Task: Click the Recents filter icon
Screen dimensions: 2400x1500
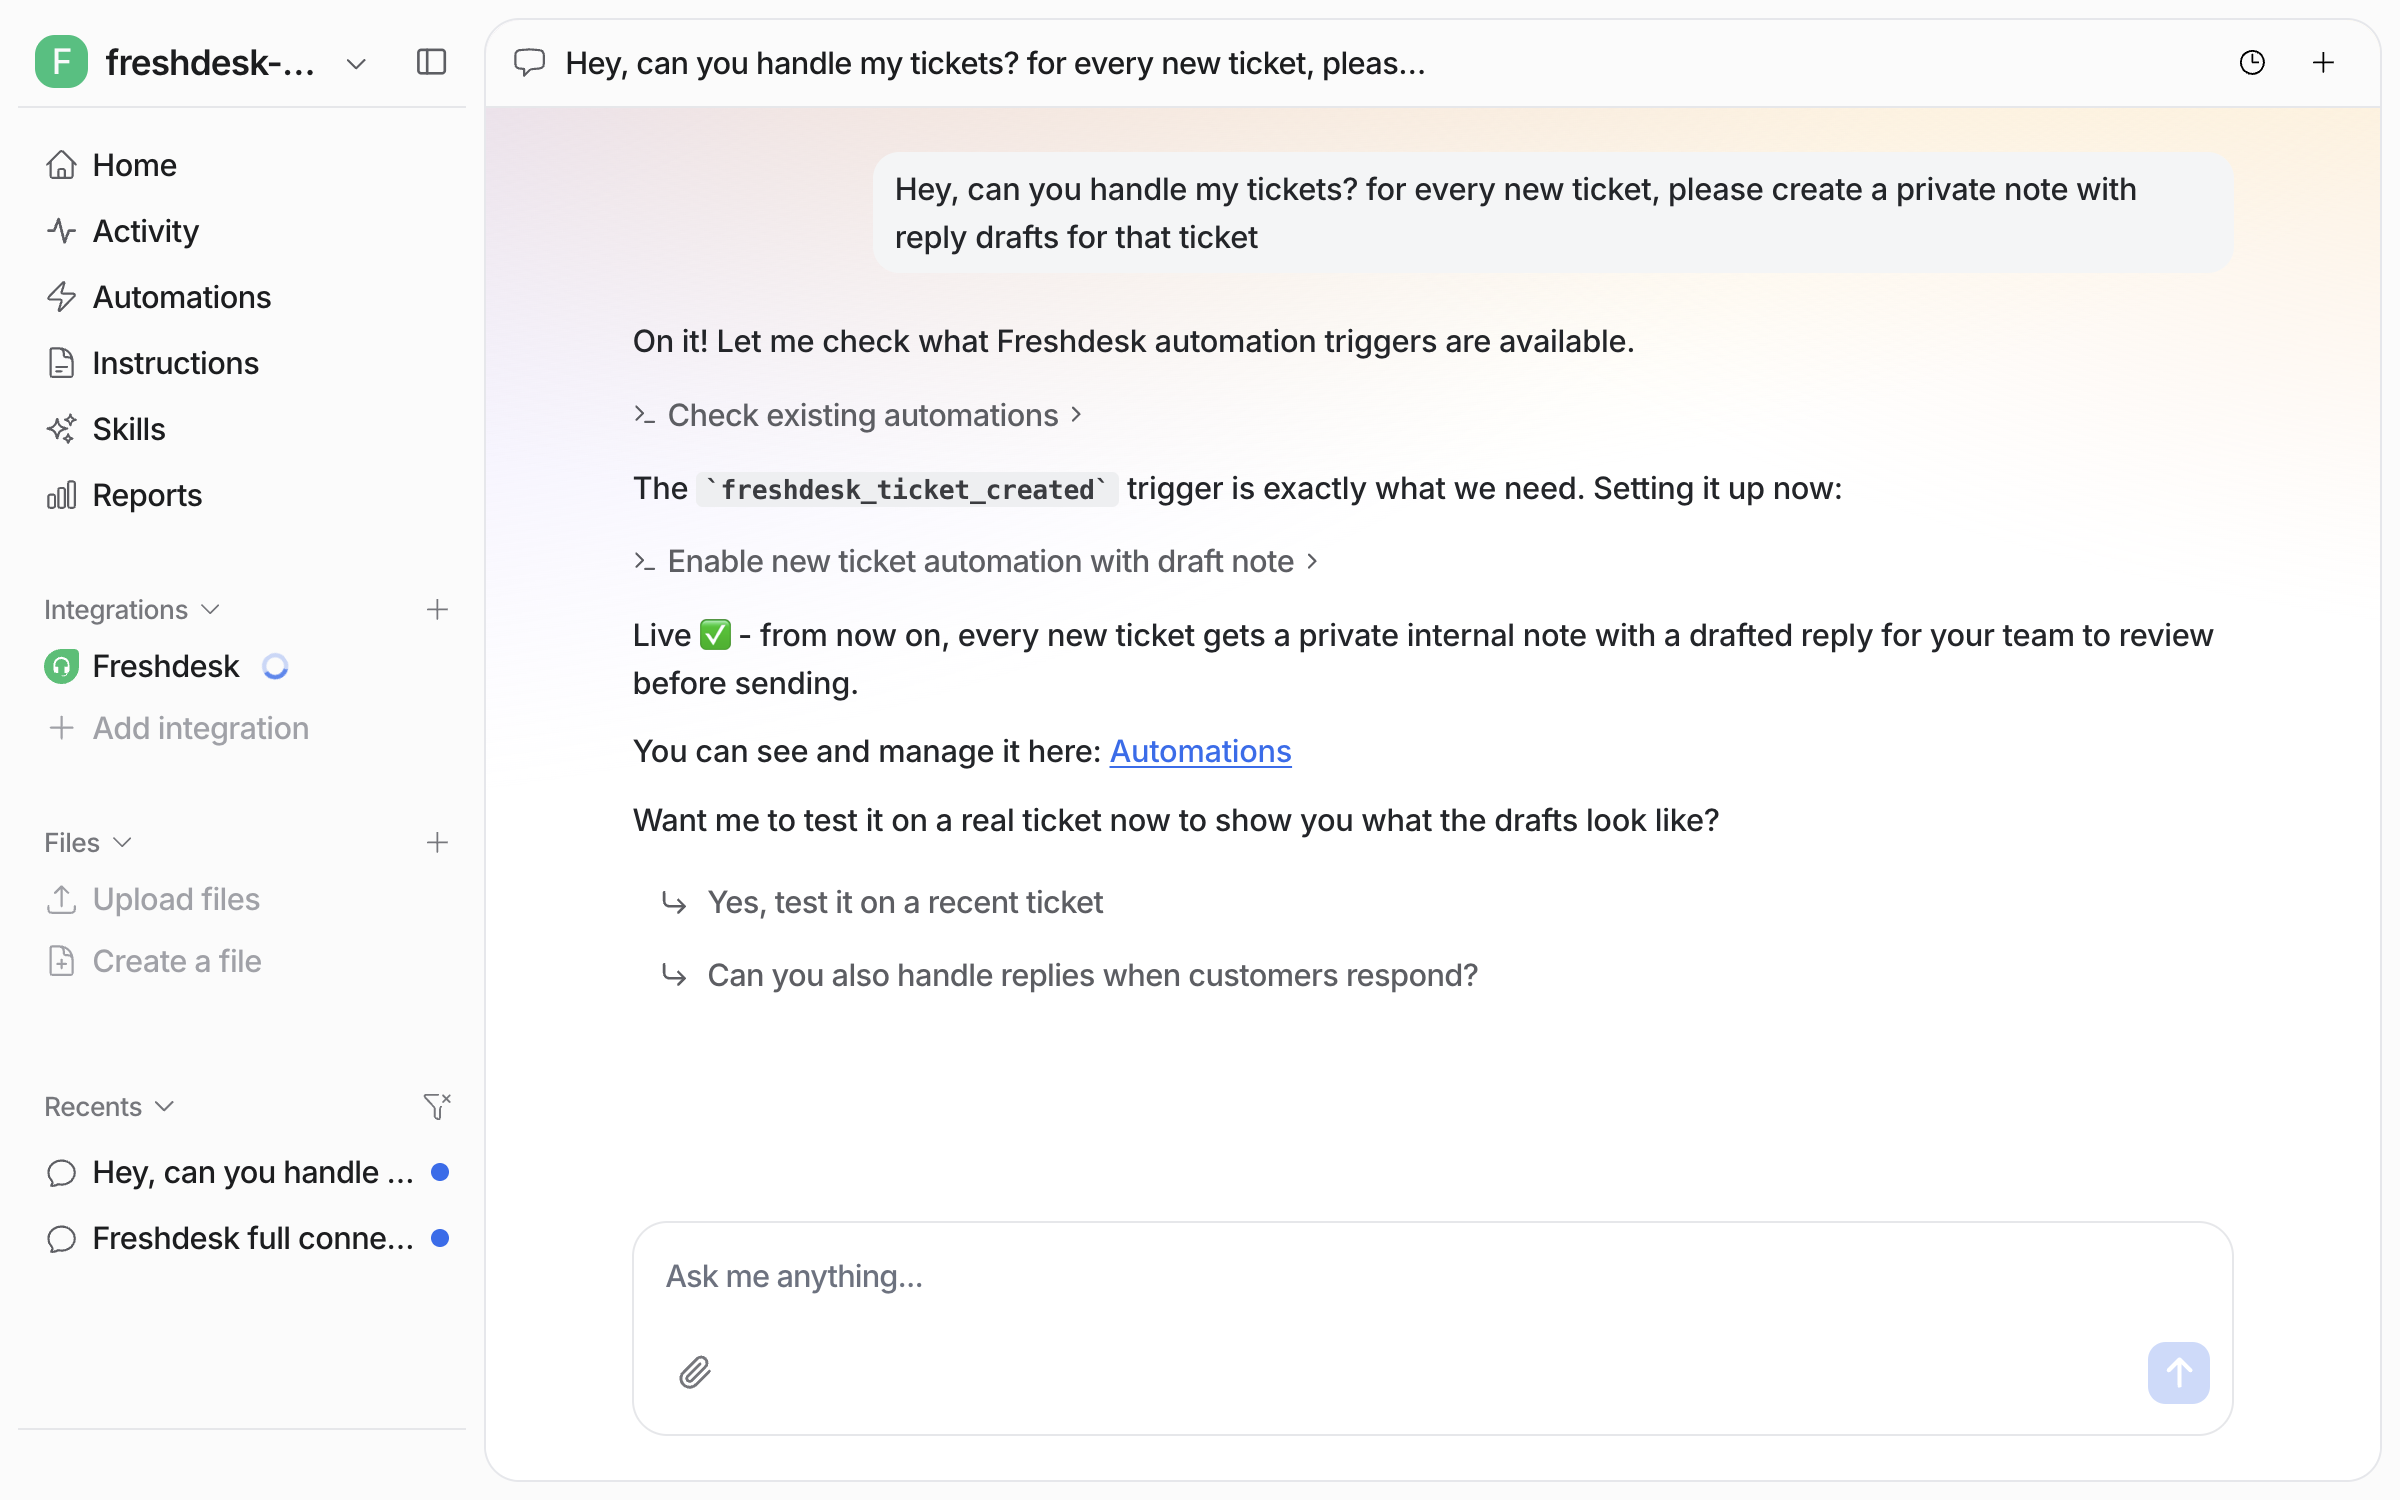Action: (437, 1106)
